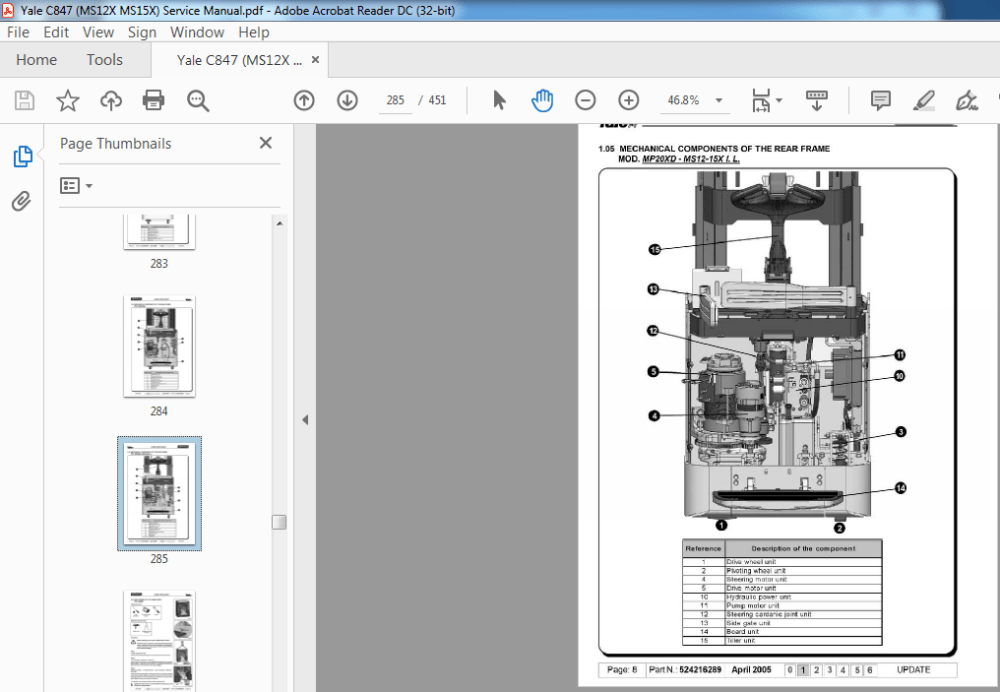Switch to the Home tab
The width and height of the screenshot is (1000, 692).
[x=36, y=60]
